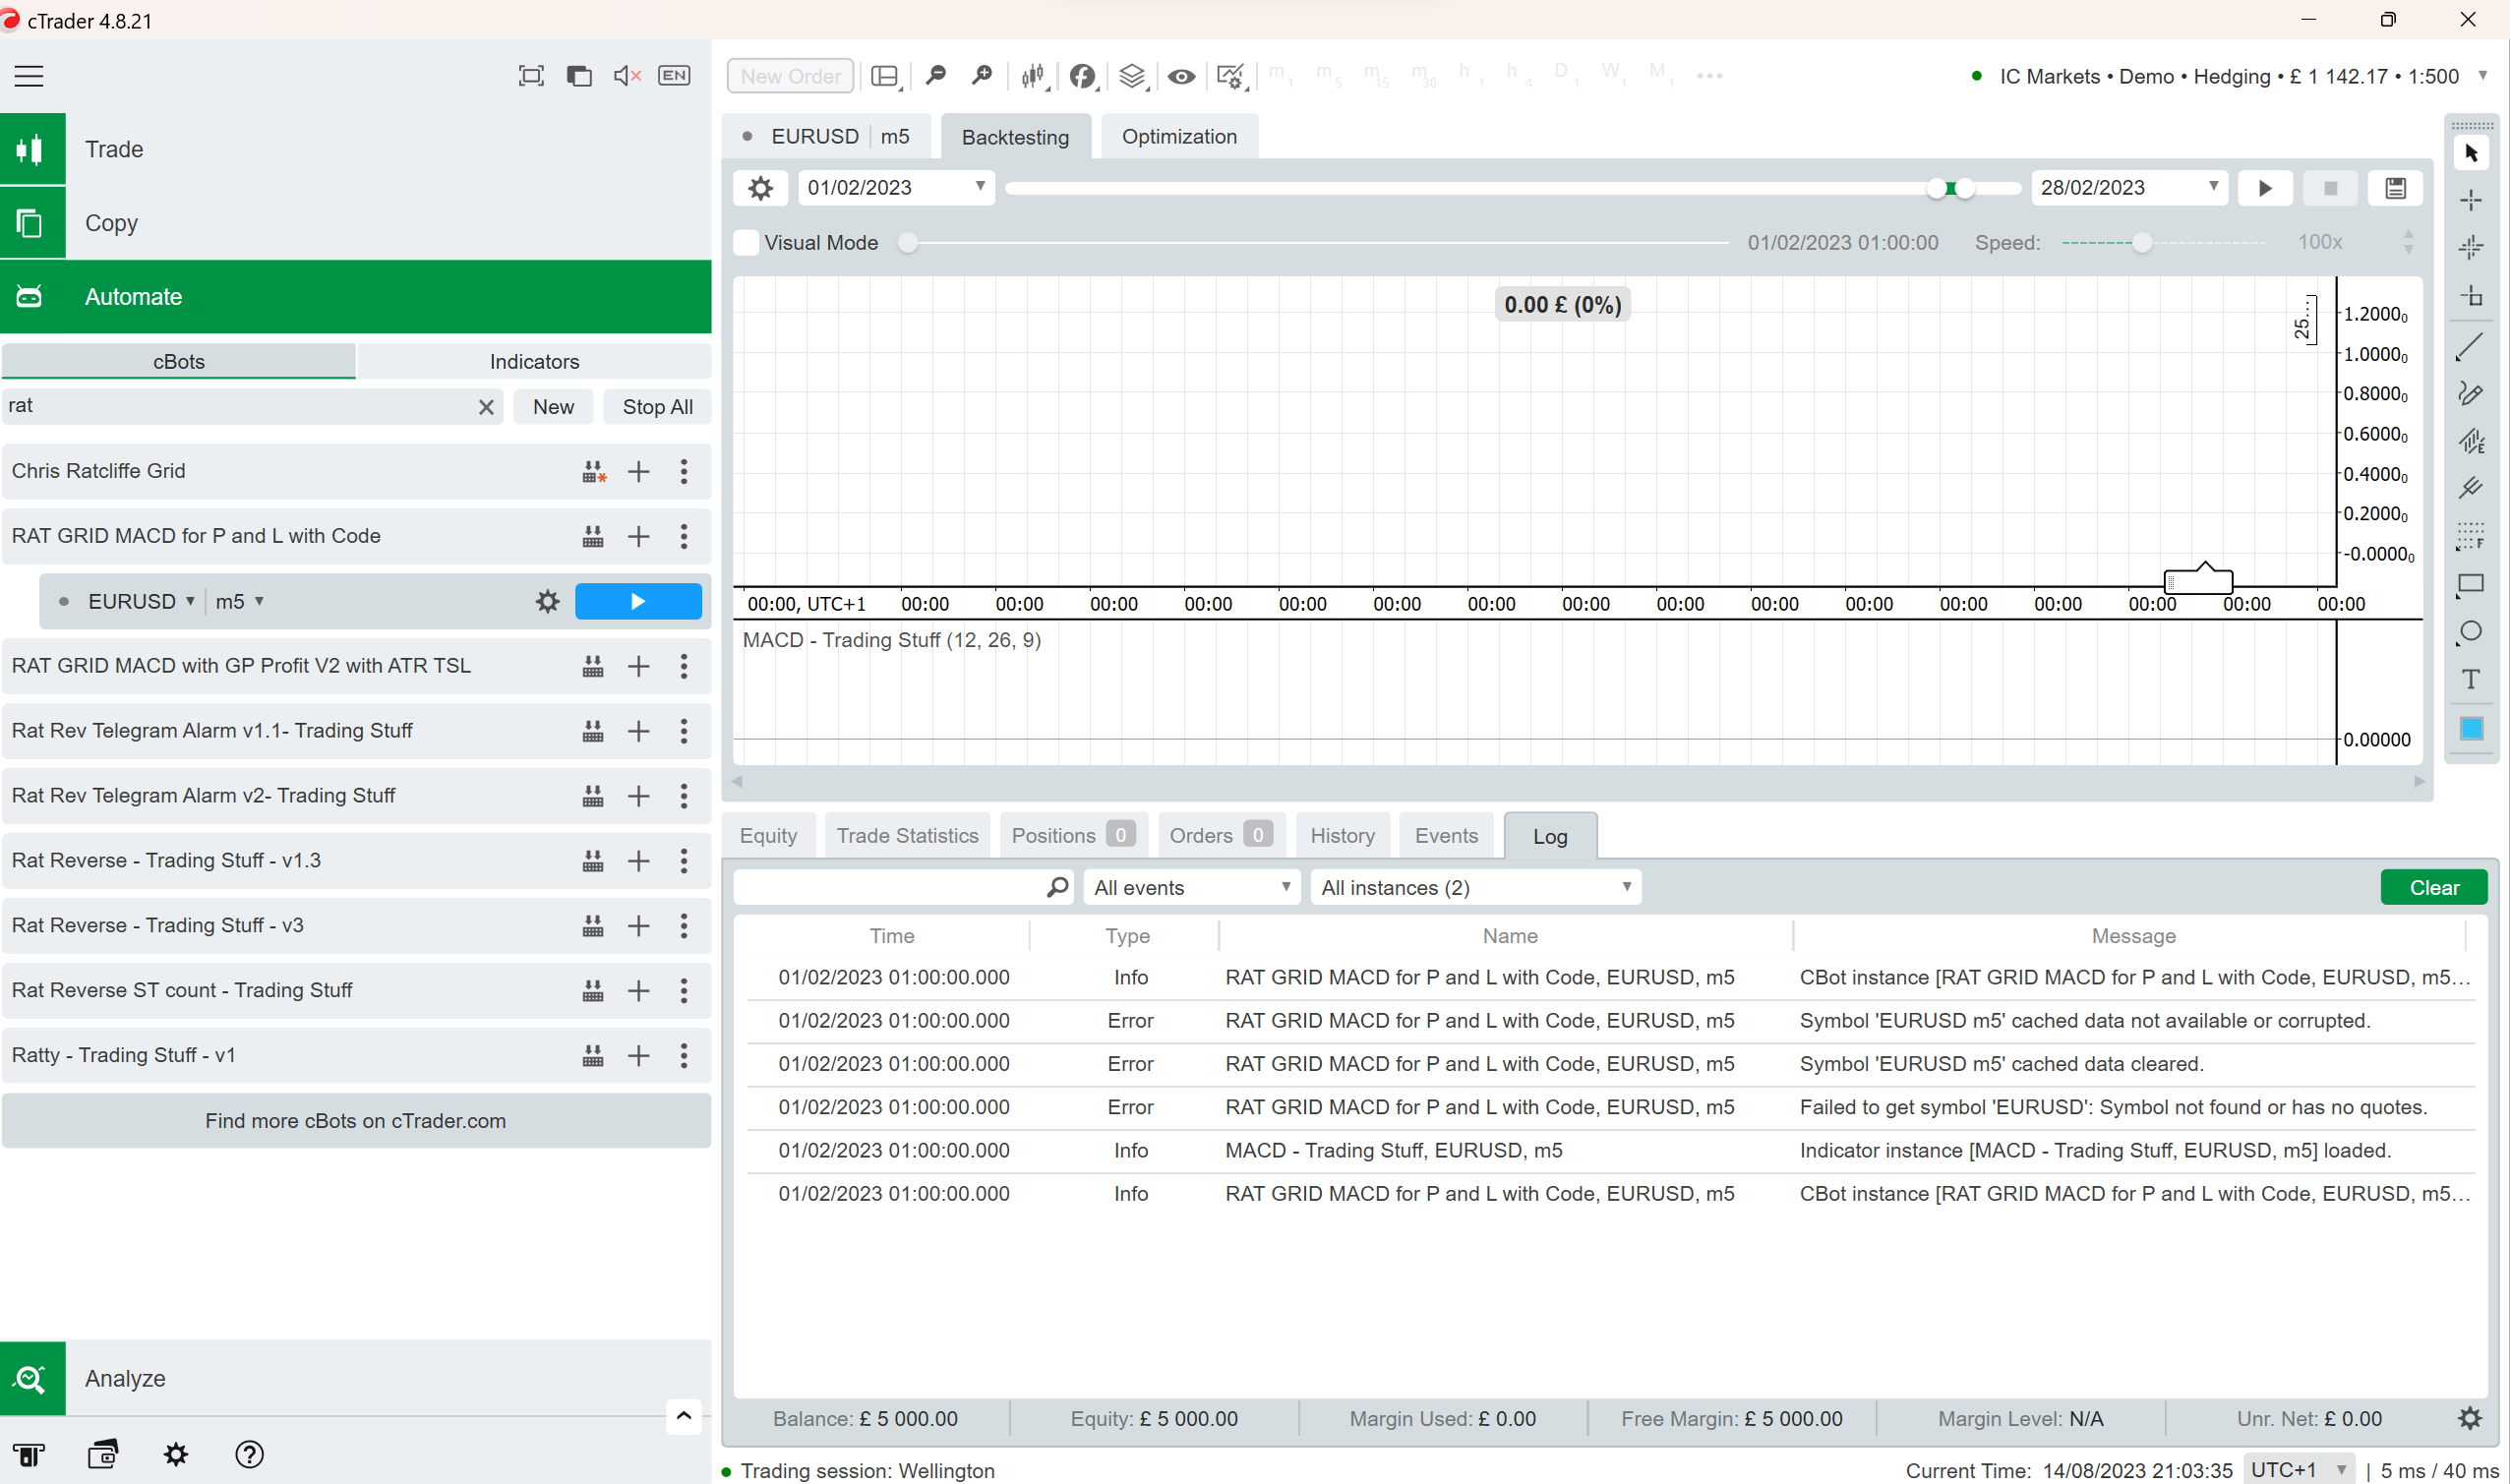Build the Chris Ratcliffe Grid cBot

pyautogui.click(x=594, y=471)
